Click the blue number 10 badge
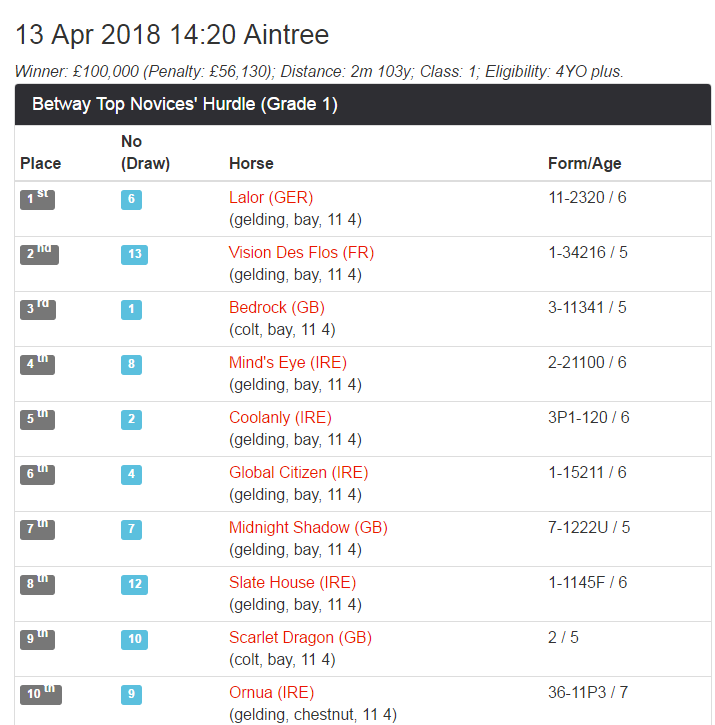The image size is (715, 725). (135, 639)
